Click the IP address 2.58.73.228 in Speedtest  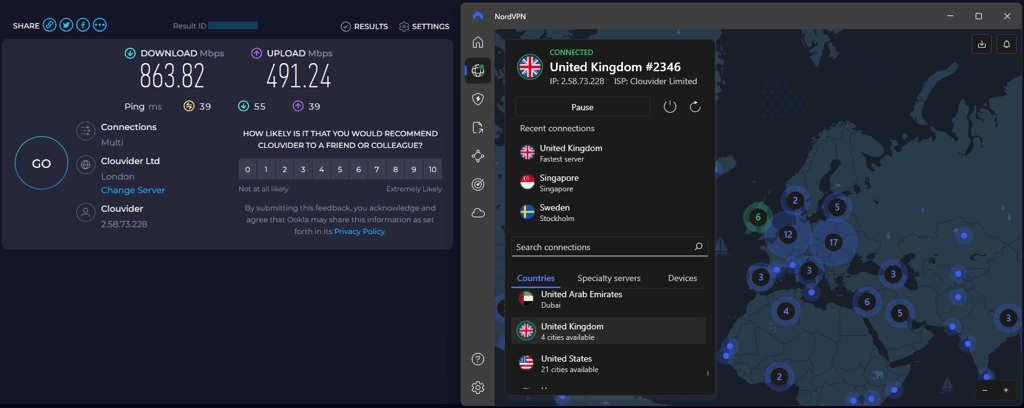124,224
